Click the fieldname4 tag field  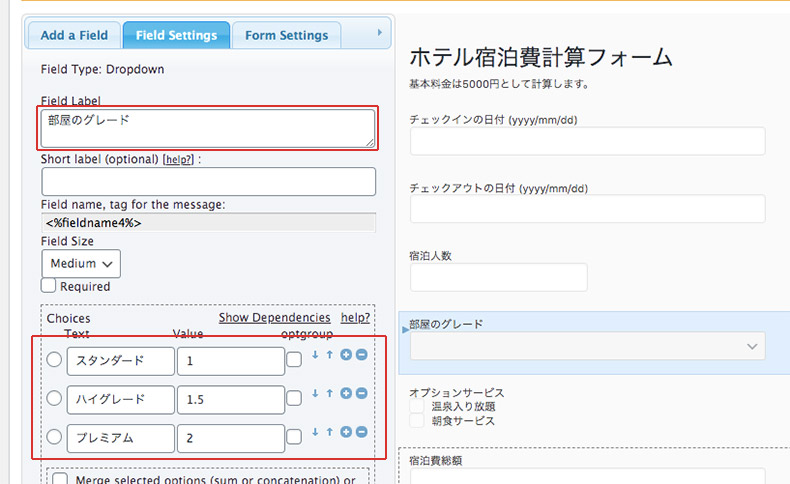209,223
